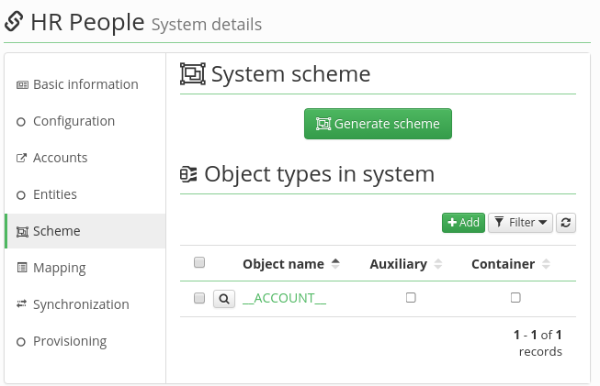600x386 pixels.
Task: Click the Object name sort arrow icon
Action: 336,264
